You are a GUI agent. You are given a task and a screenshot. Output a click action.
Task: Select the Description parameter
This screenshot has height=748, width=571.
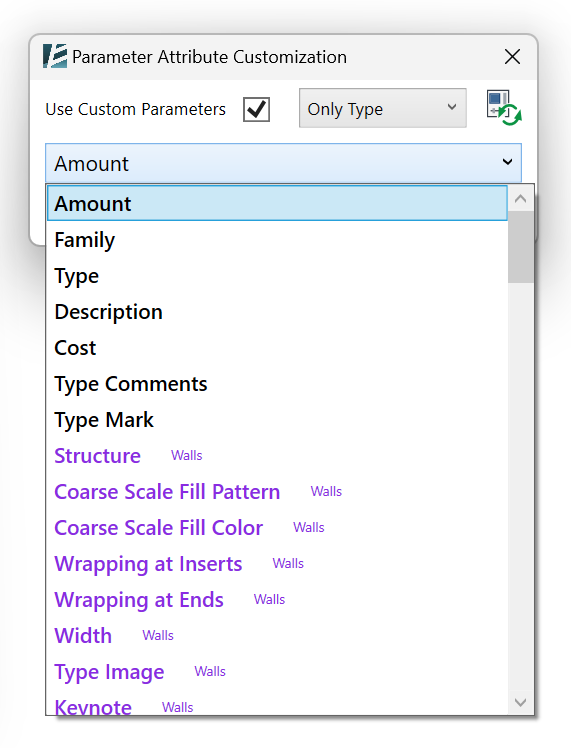(277, 312)
